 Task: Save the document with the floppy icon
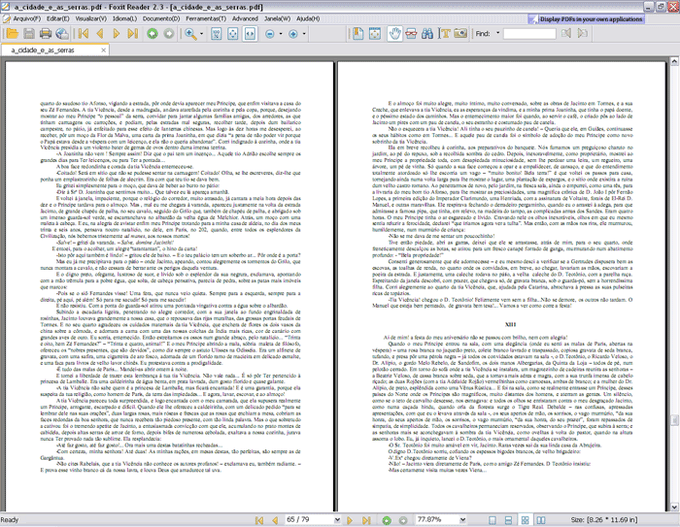pyautogui.click(x=29, y=34)
